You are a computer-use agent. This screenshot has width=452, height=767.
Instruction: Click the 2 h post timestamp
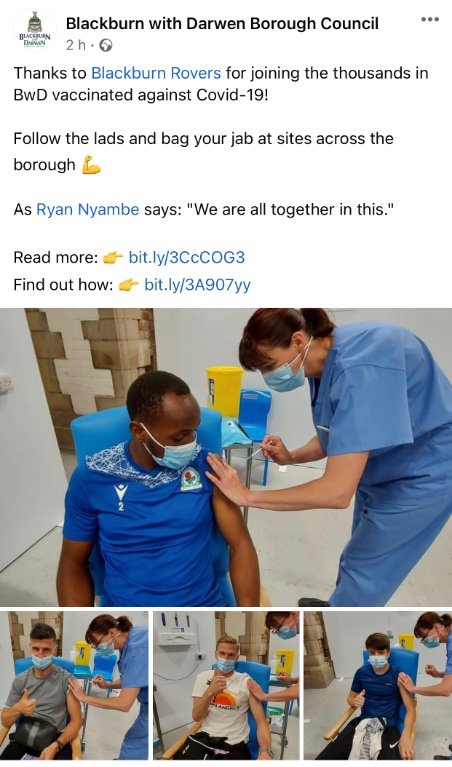coord(76,45)
